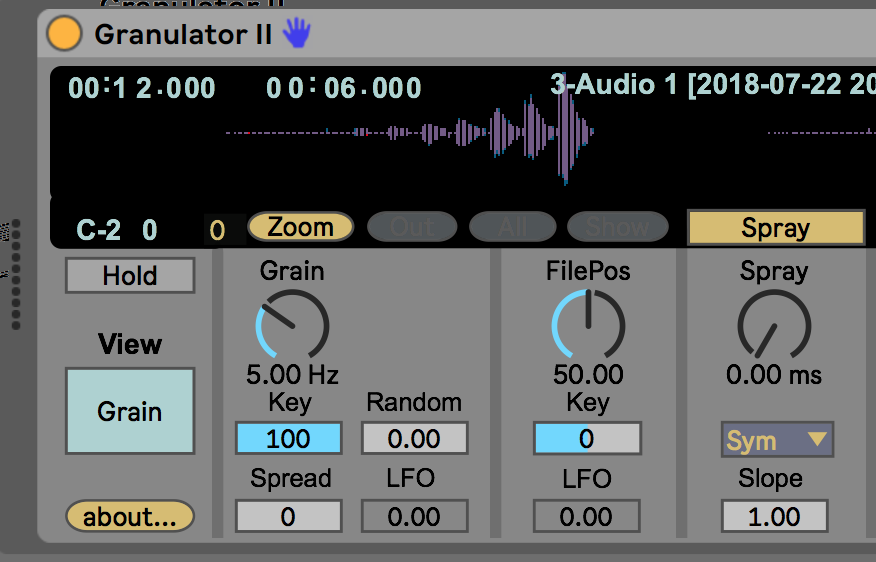
Task: Click the Slope value field showing 1.00
Action: click(x=774, y=516)
